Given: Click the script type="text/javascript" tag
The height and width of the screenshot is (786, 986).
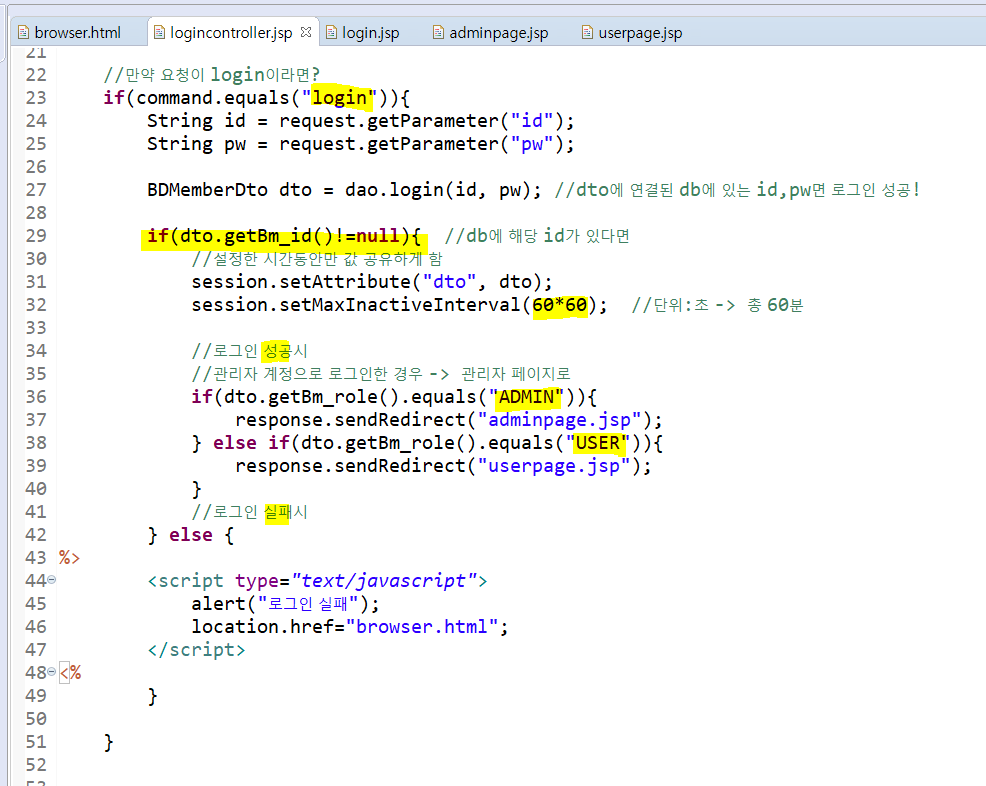Looking at the screenshot, I should pyautogui.click(x=318, y=581).
